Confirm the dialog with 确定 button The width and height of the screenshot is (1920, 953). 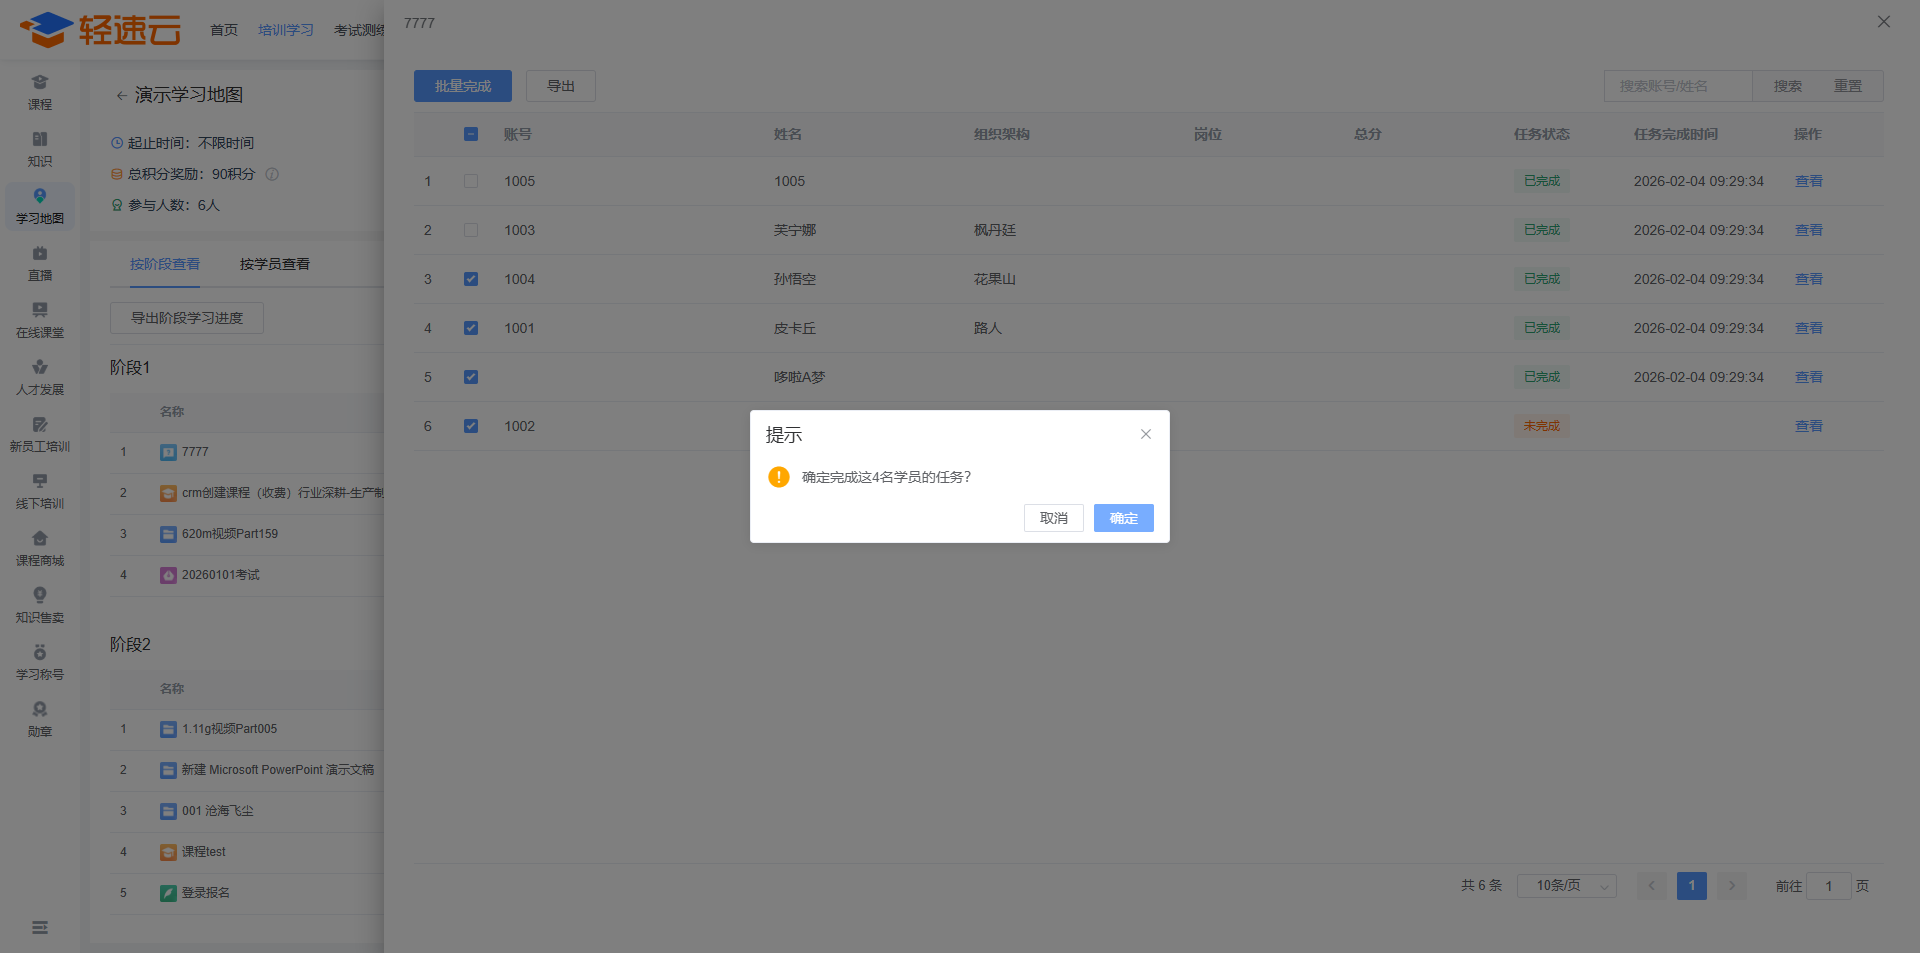[1123, 518]
